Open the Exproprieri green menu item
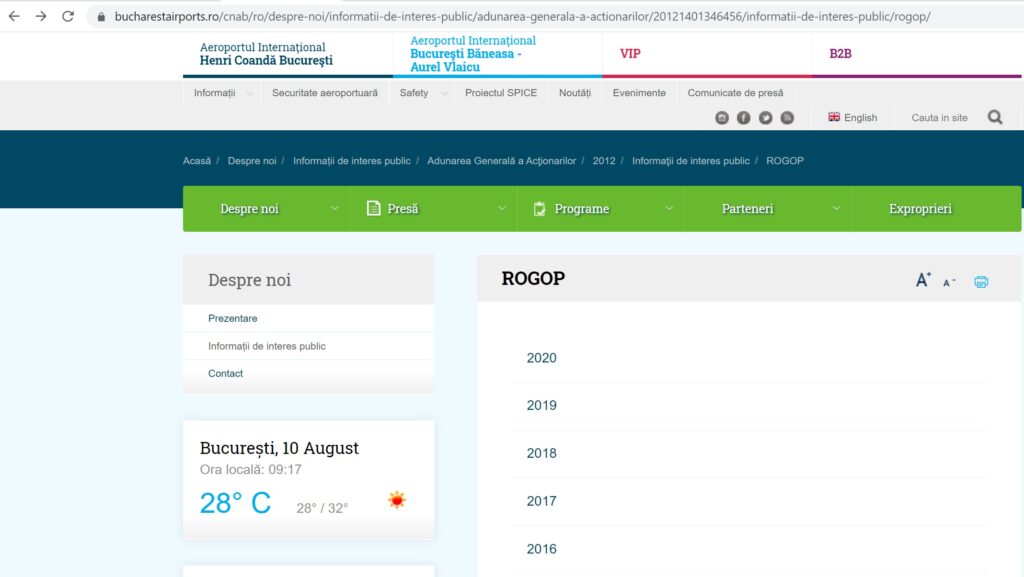 (920, 209)
